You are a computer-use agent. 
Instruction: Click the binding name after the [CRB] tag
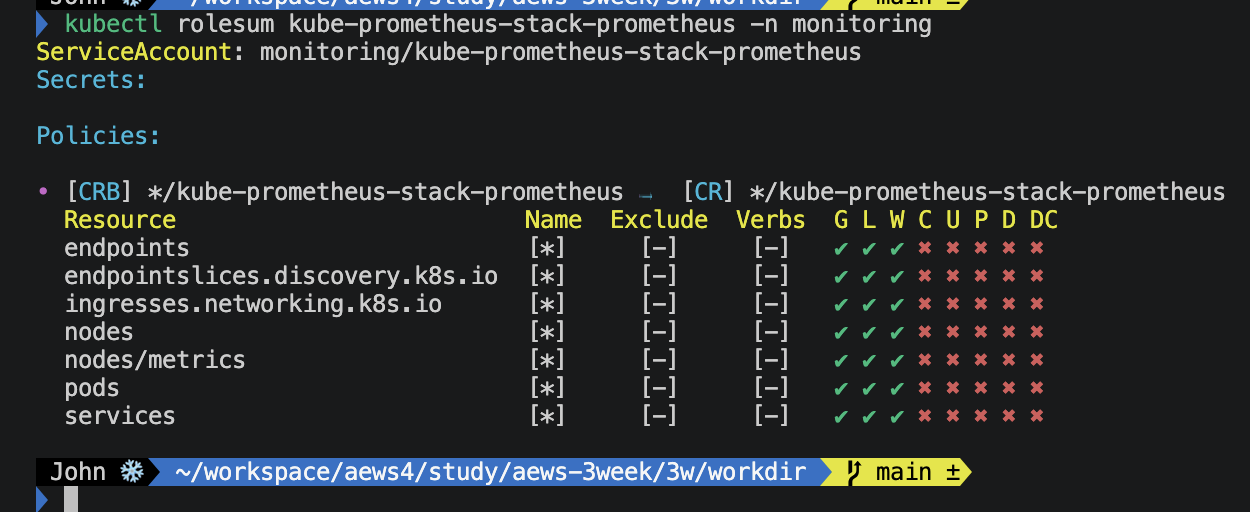(386, 192)
